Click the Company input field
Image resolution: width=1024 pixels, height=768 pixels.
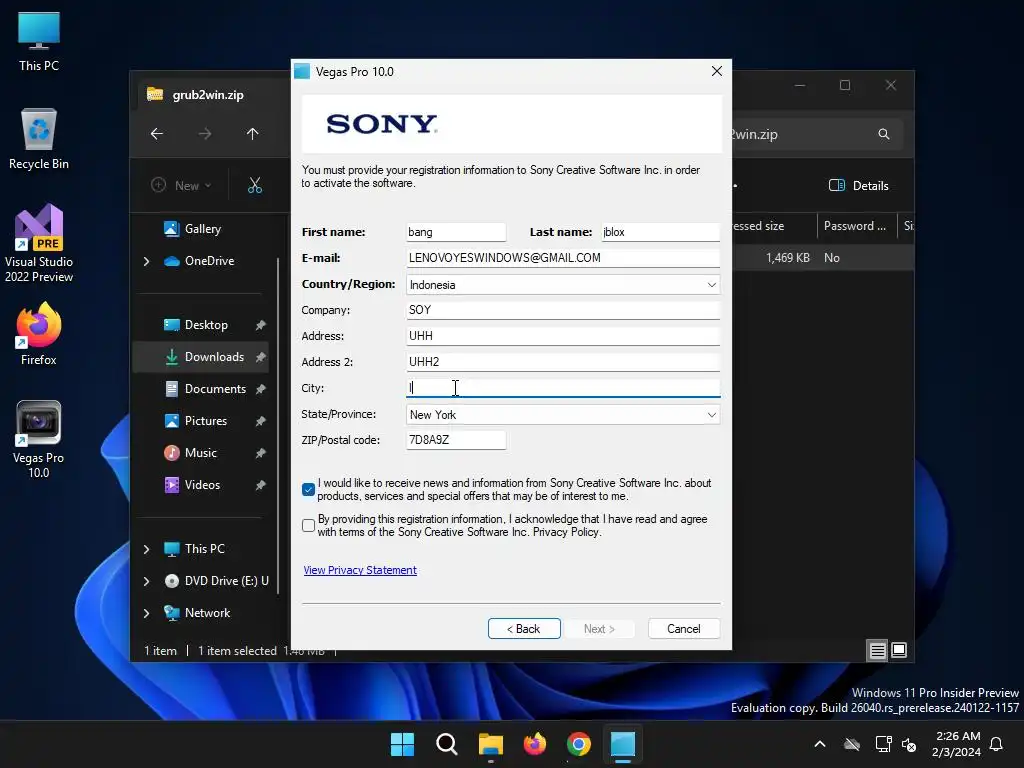563,310
